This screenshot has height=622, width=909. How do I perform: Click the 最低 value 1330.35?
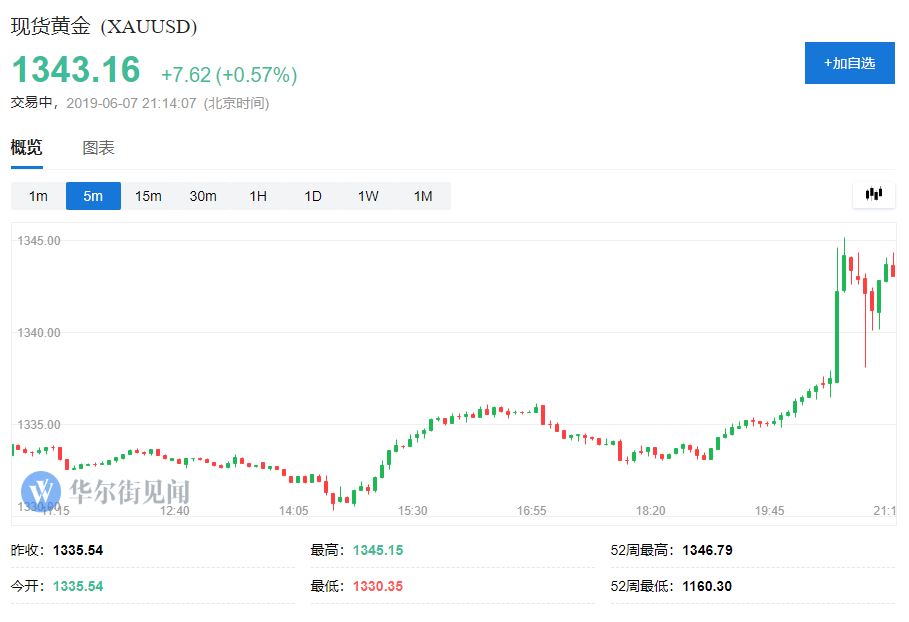pos(378,586)
